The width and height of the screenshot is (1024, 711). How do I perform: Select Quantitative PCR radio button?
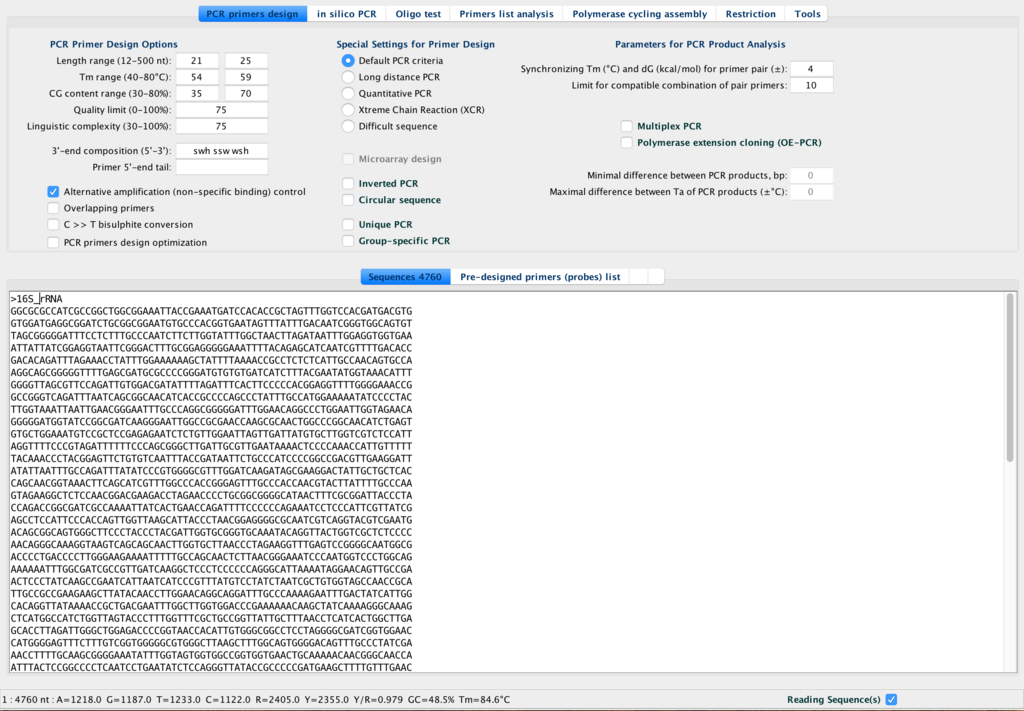pos(348,93)
